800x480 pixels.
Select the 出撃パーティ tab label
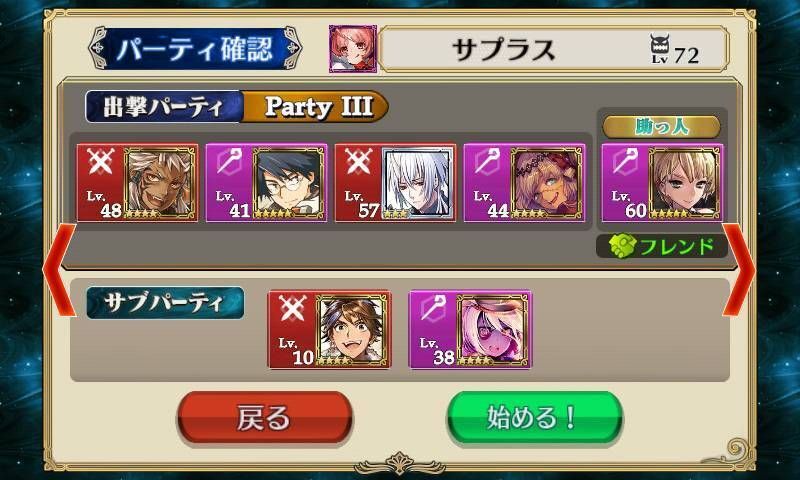coord(164,107)
